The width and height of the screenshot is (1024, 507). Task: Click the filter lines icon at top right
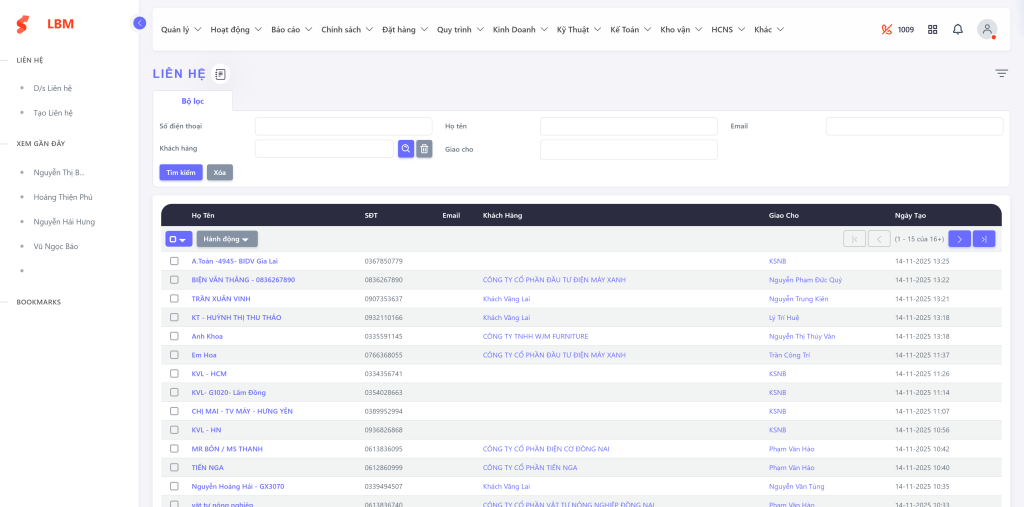pos(1001,73)
